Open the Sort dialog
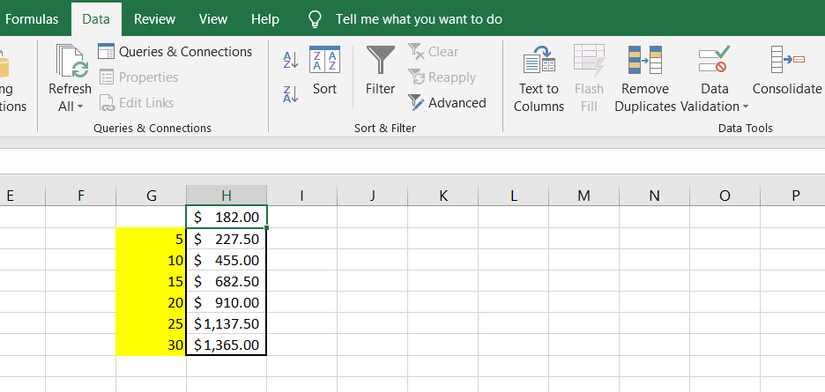Image resolution: width=825 pixels, height=392 pixels. (325, 71)
